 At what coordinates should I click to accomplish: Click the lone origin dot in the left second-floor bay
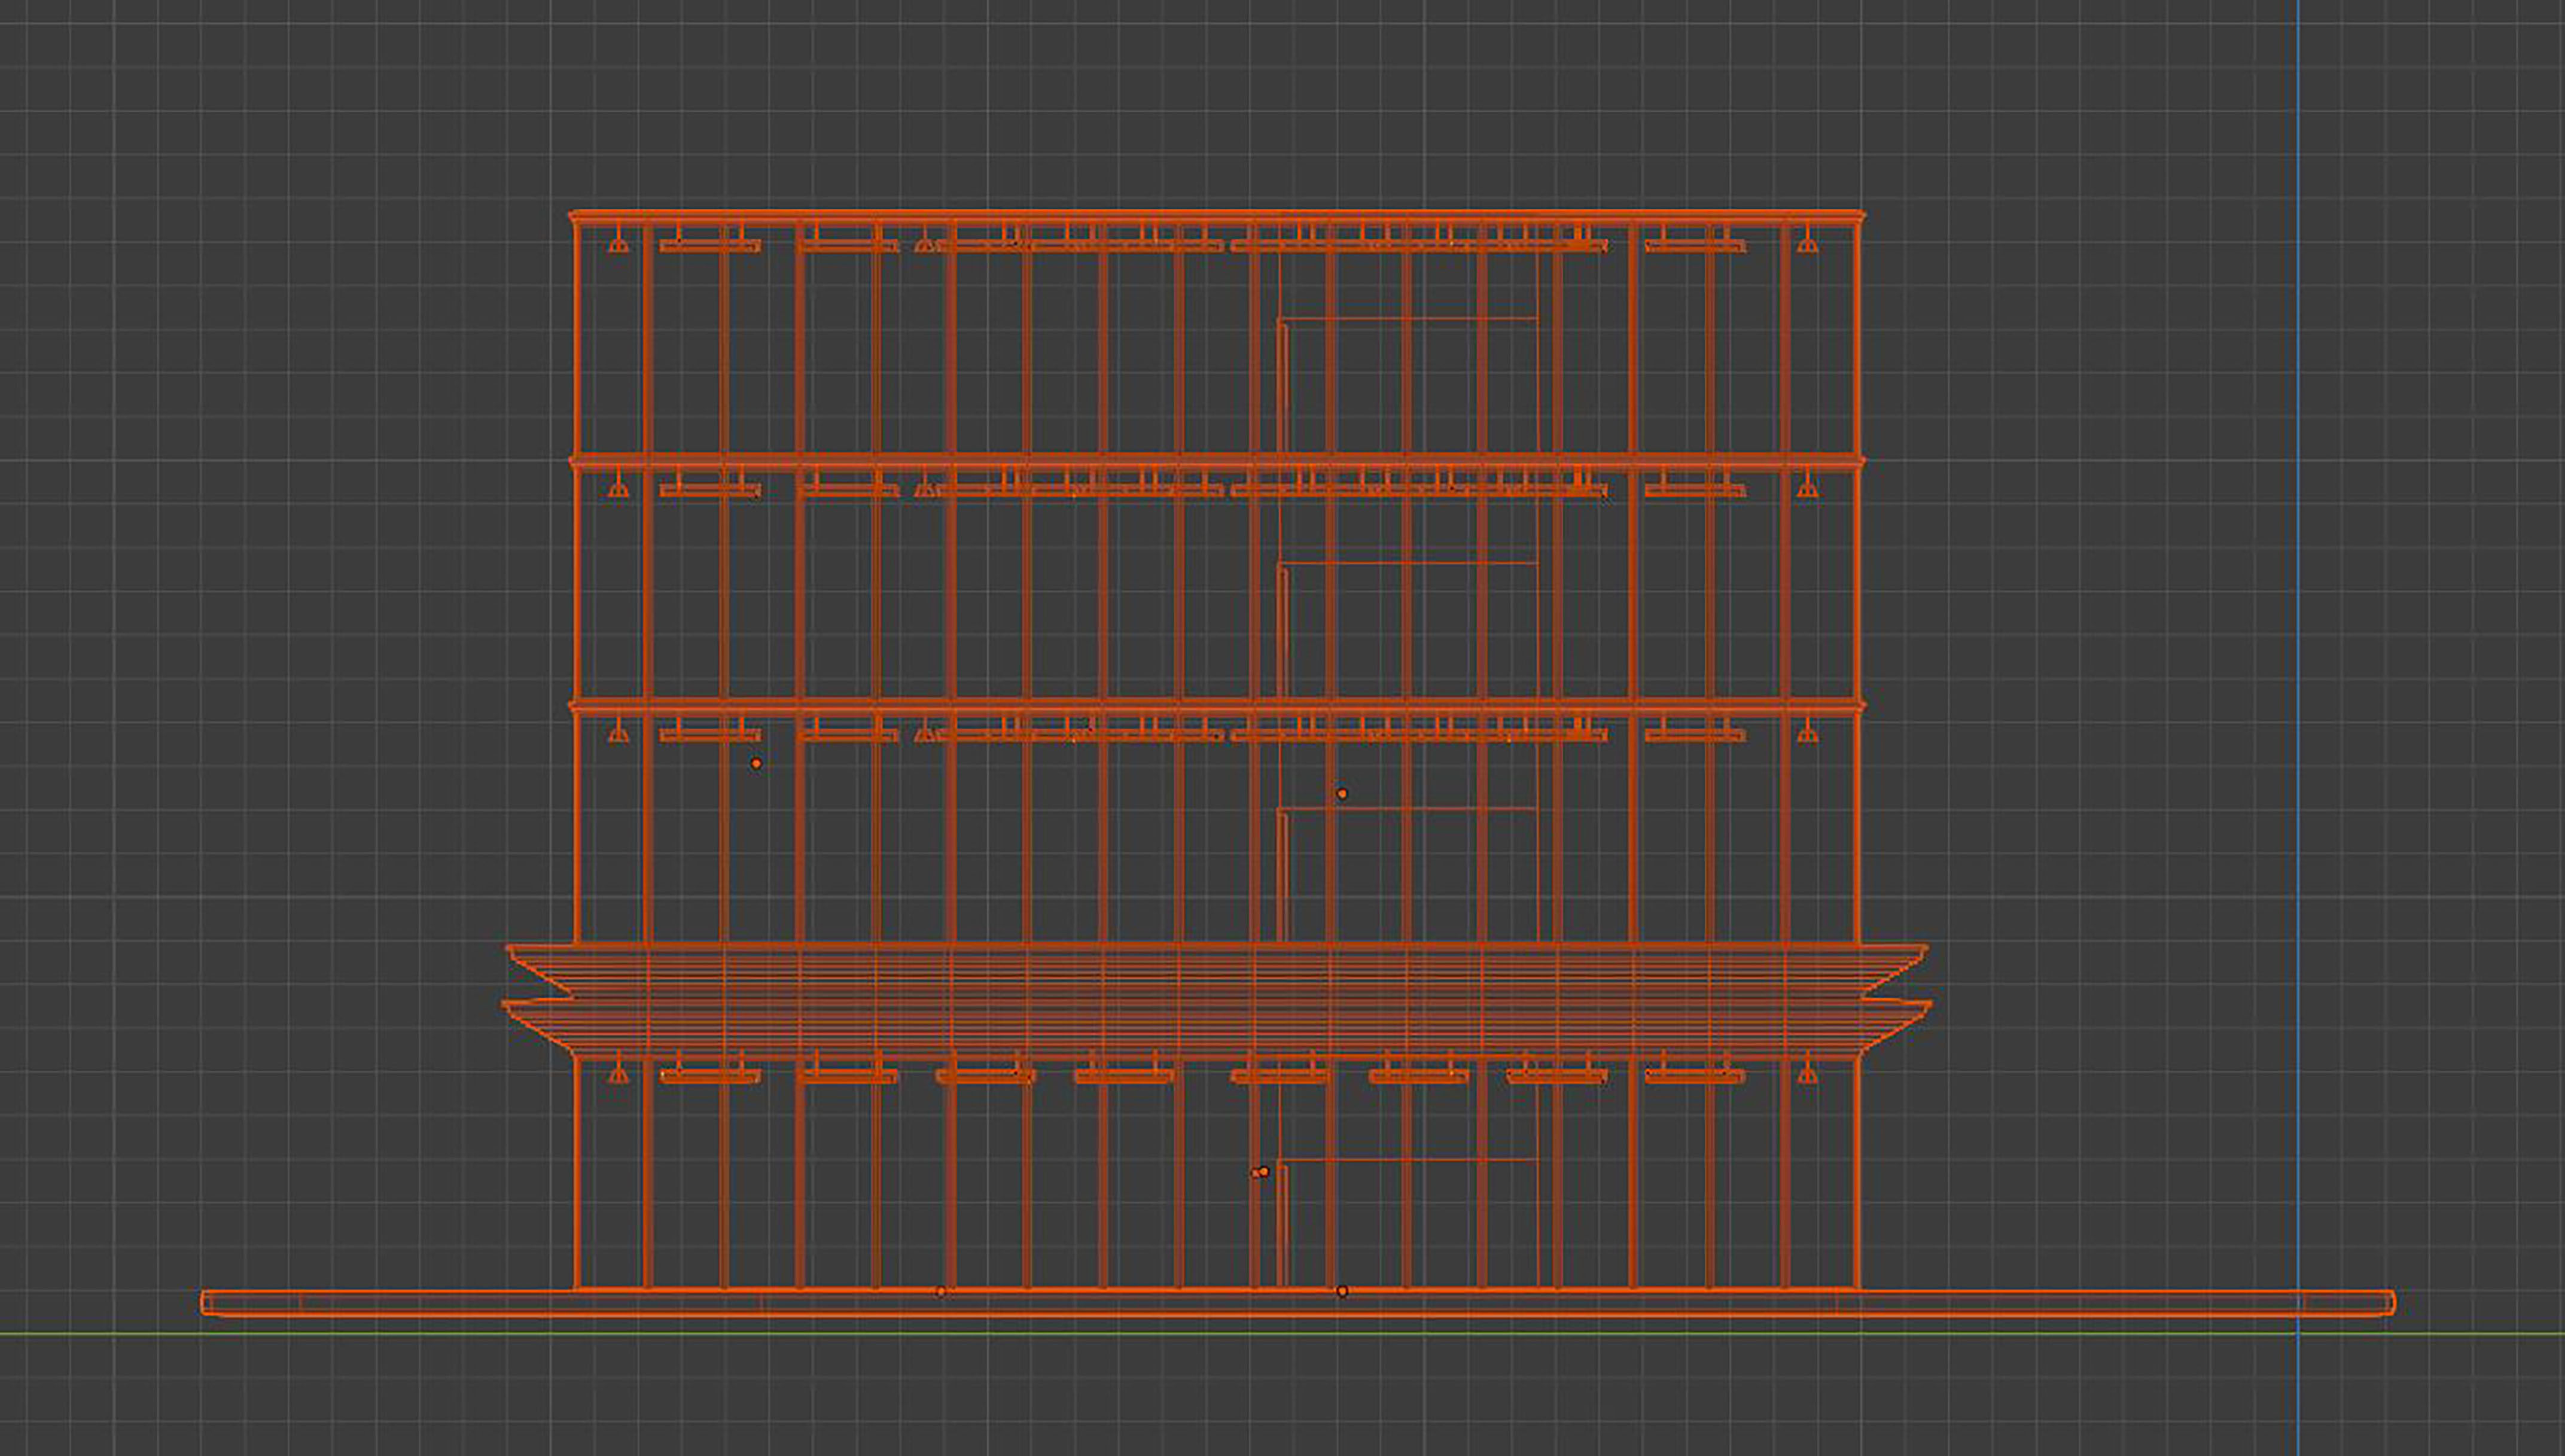756,764
